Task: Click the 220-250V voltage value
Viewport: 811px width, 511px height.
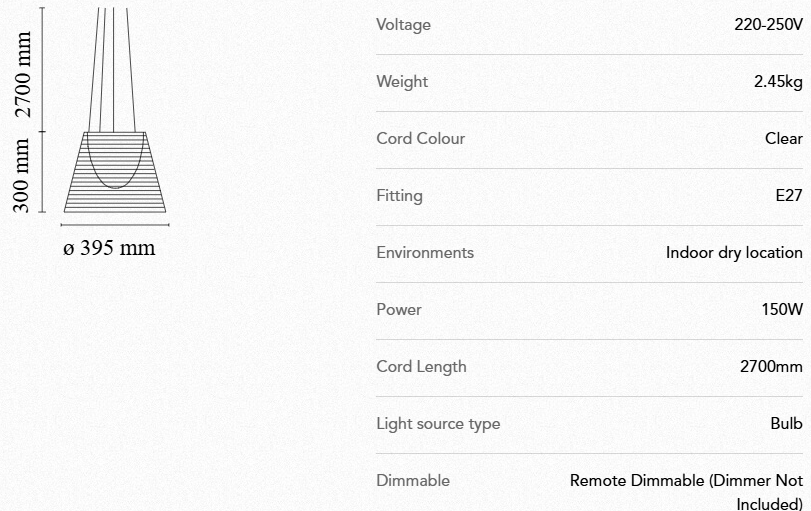Action: pos(768,25)
